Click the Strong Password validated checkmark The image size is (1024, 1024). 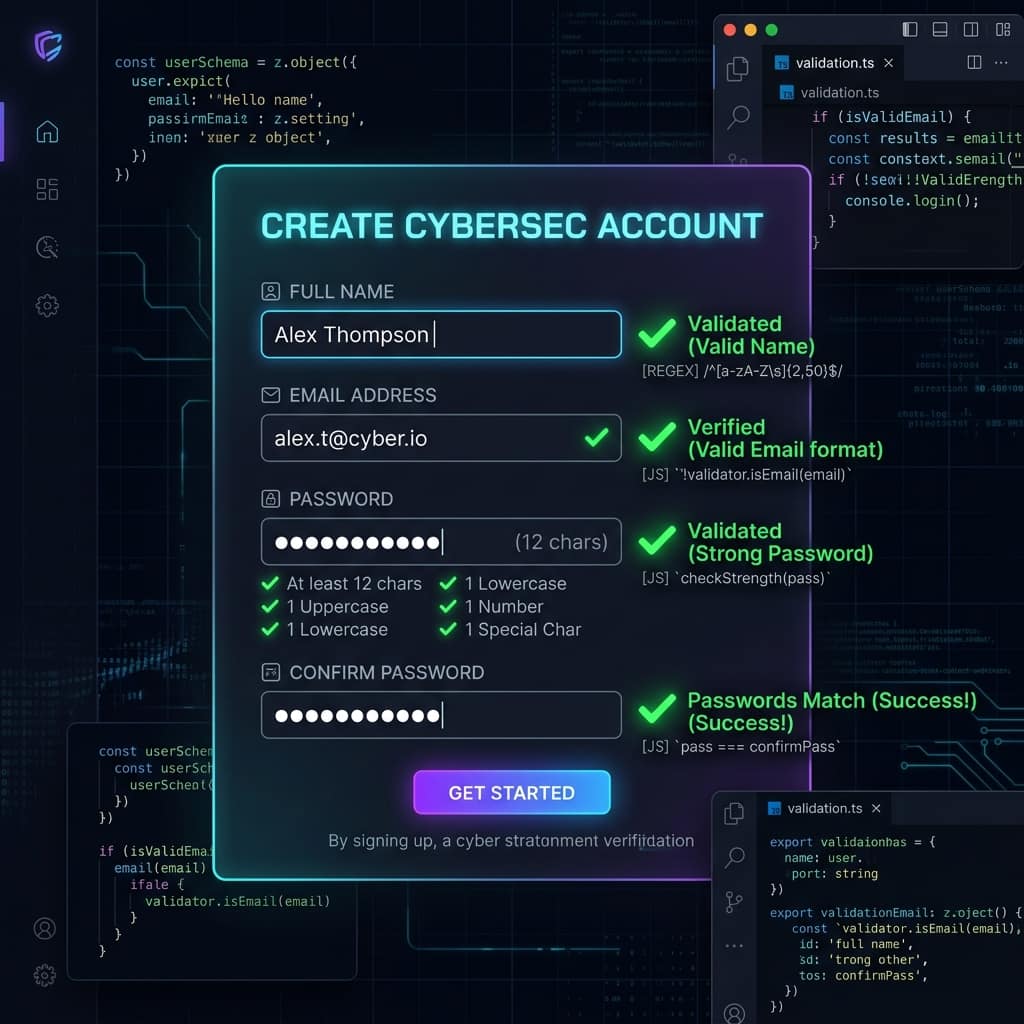(657, 539)
